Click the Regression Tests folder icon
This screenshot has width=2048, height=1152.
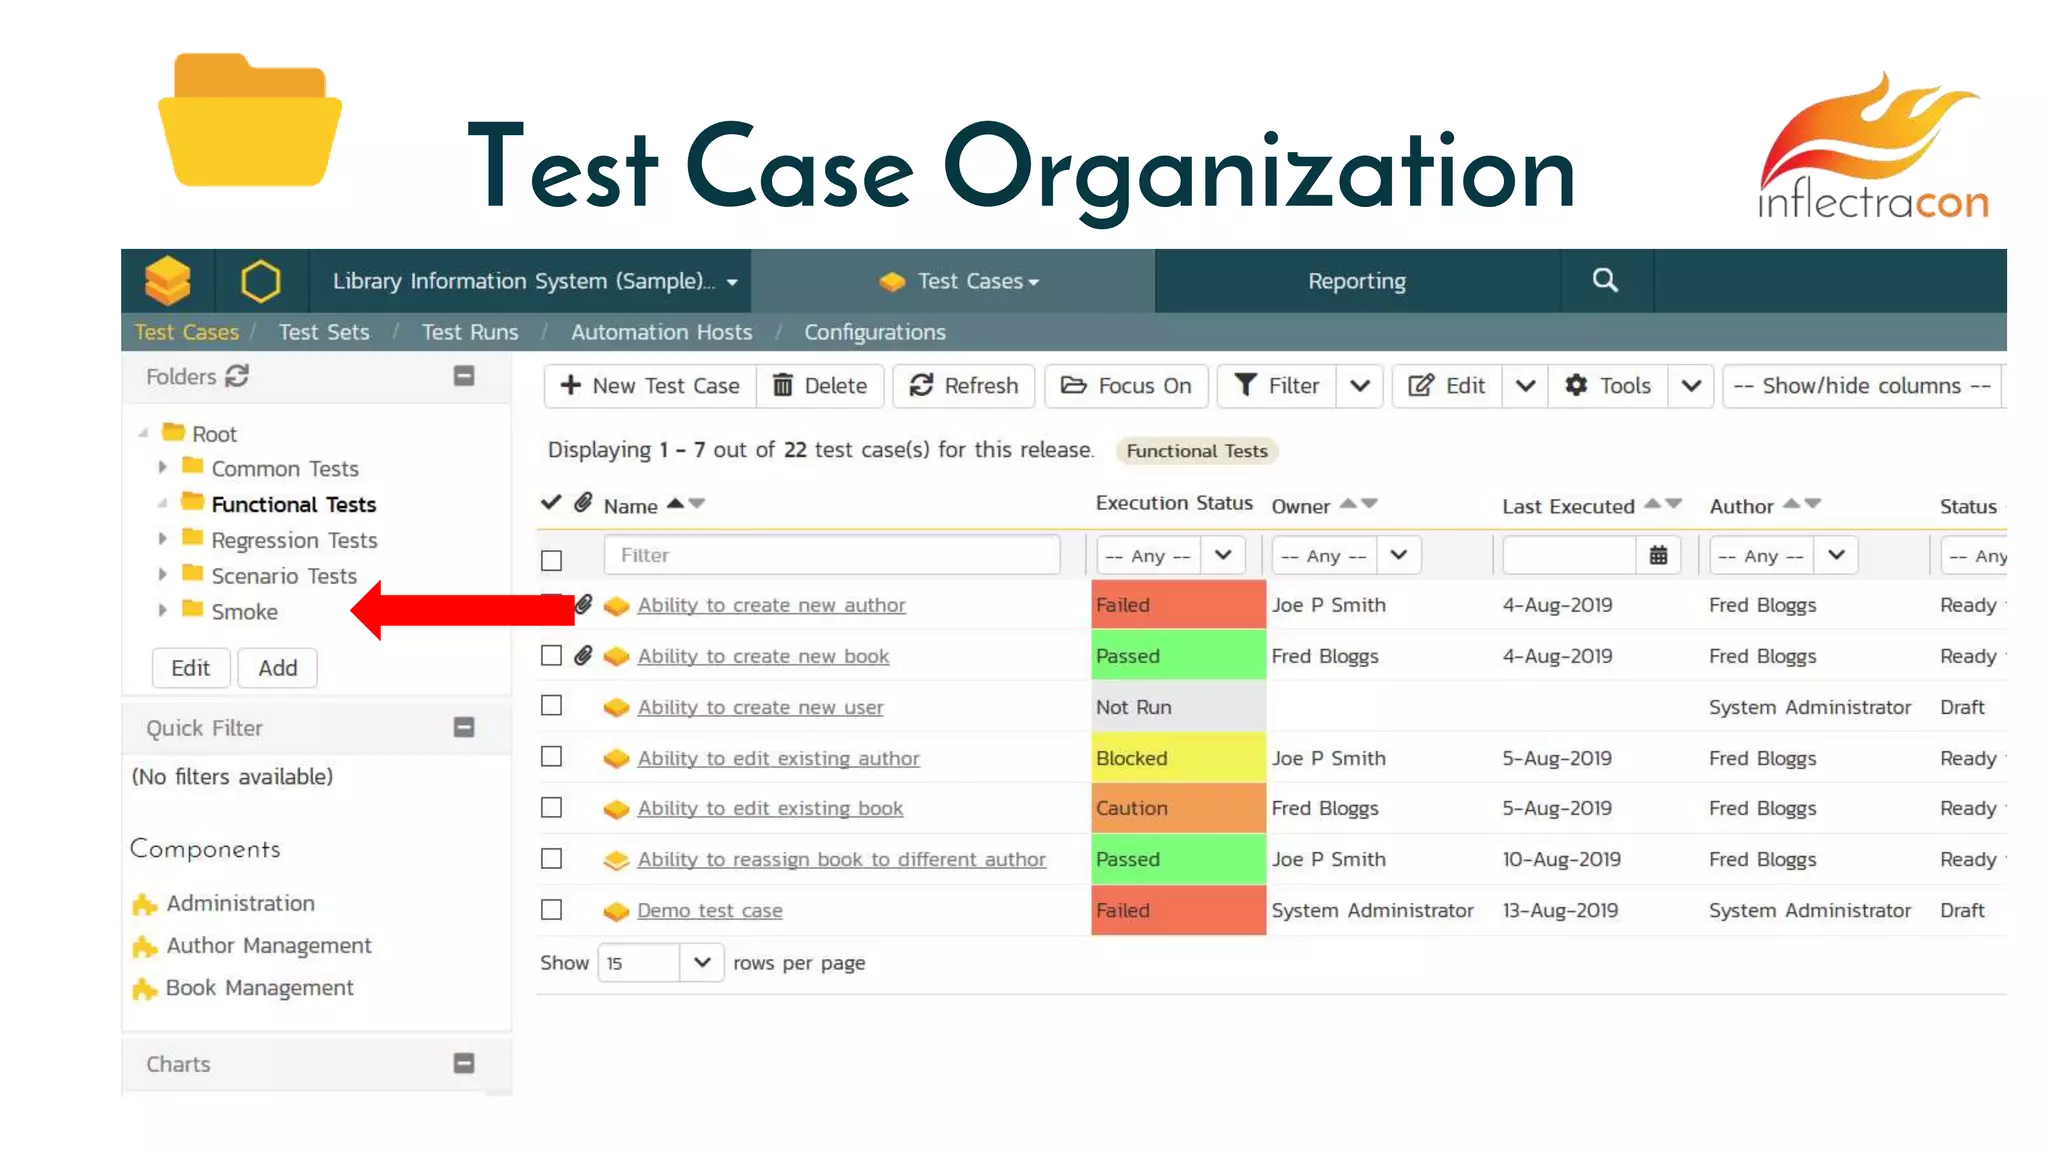point(193,538)
